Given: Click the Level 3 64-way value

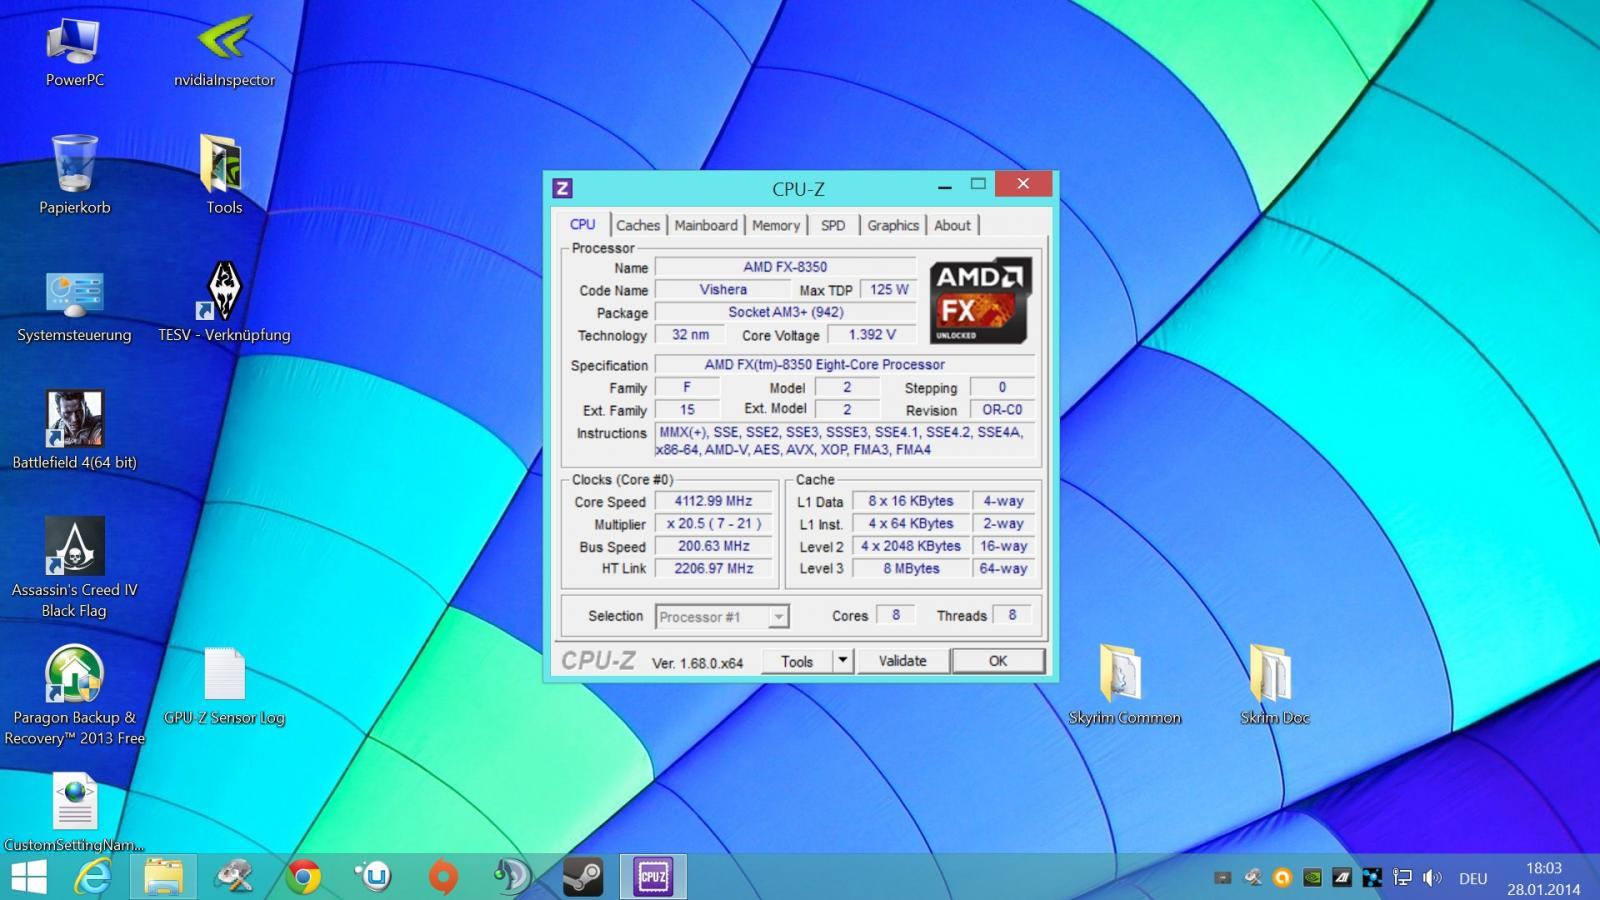Looking at the screenshot, I should 1003,568.
